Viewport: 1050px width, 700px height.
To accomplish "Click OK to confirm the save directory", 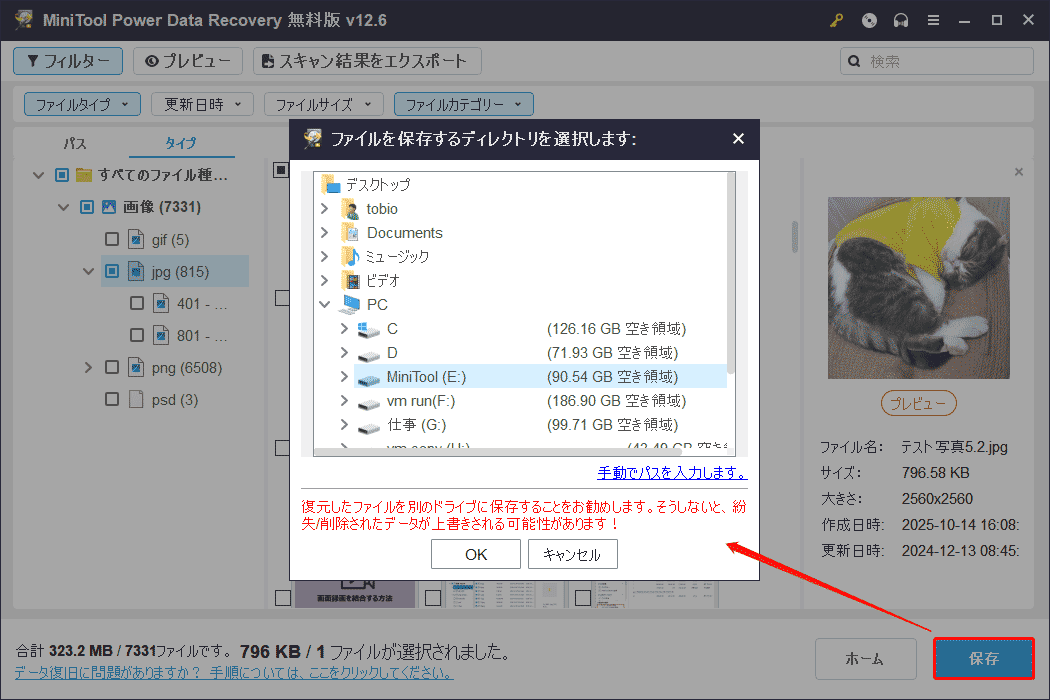I will coord(475,553).
